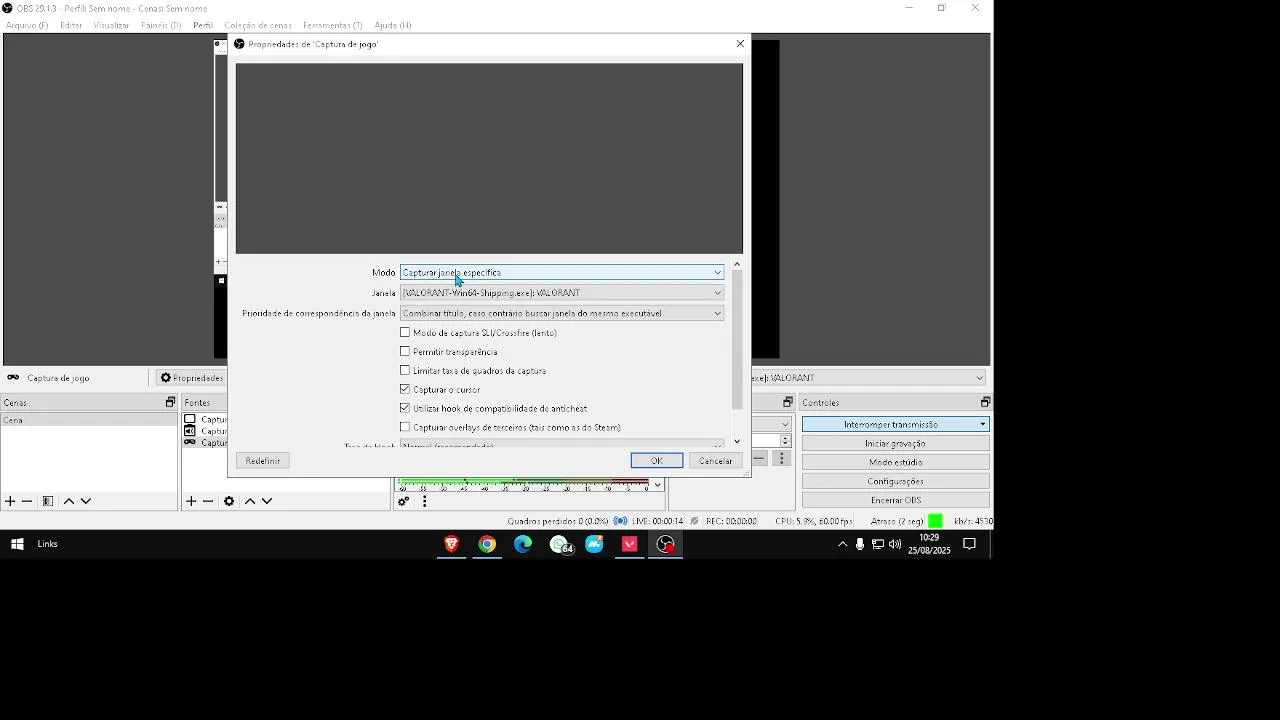
Task: Open the Modo dropdown
Action: (561, 272)
